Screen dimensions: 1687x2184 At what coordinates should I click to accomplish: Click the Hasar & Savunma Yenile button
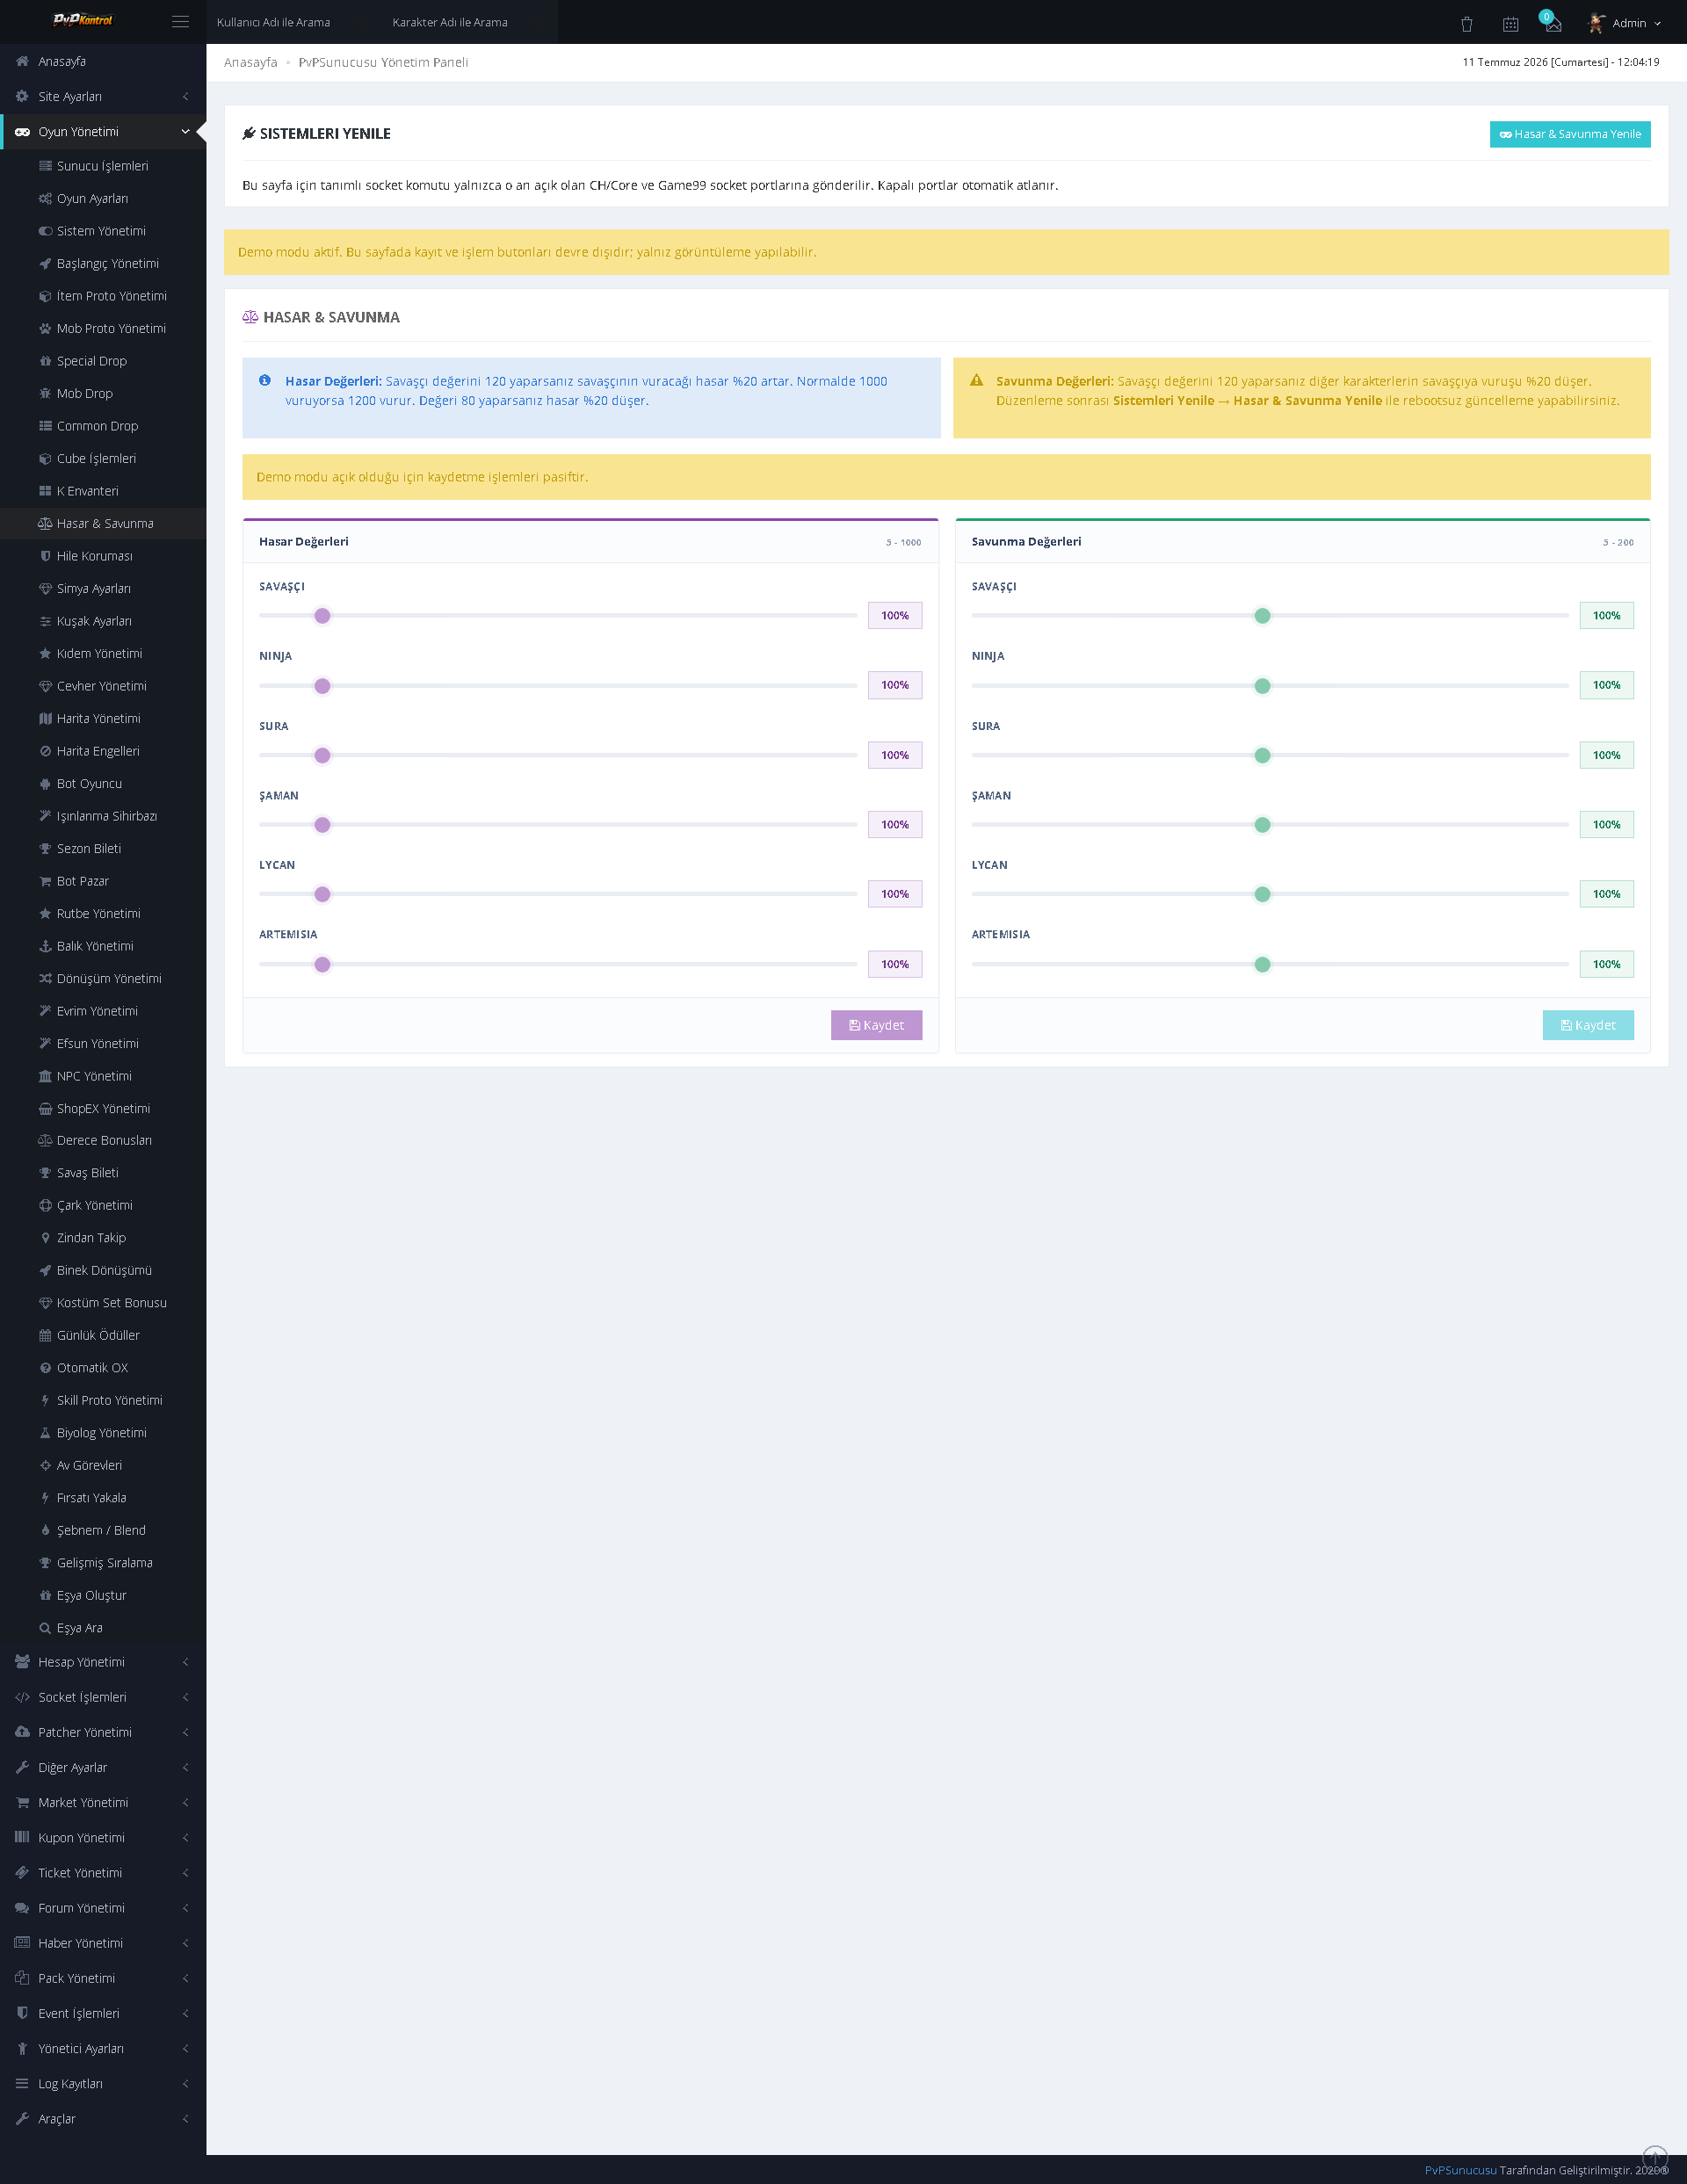click(1569, 134)
